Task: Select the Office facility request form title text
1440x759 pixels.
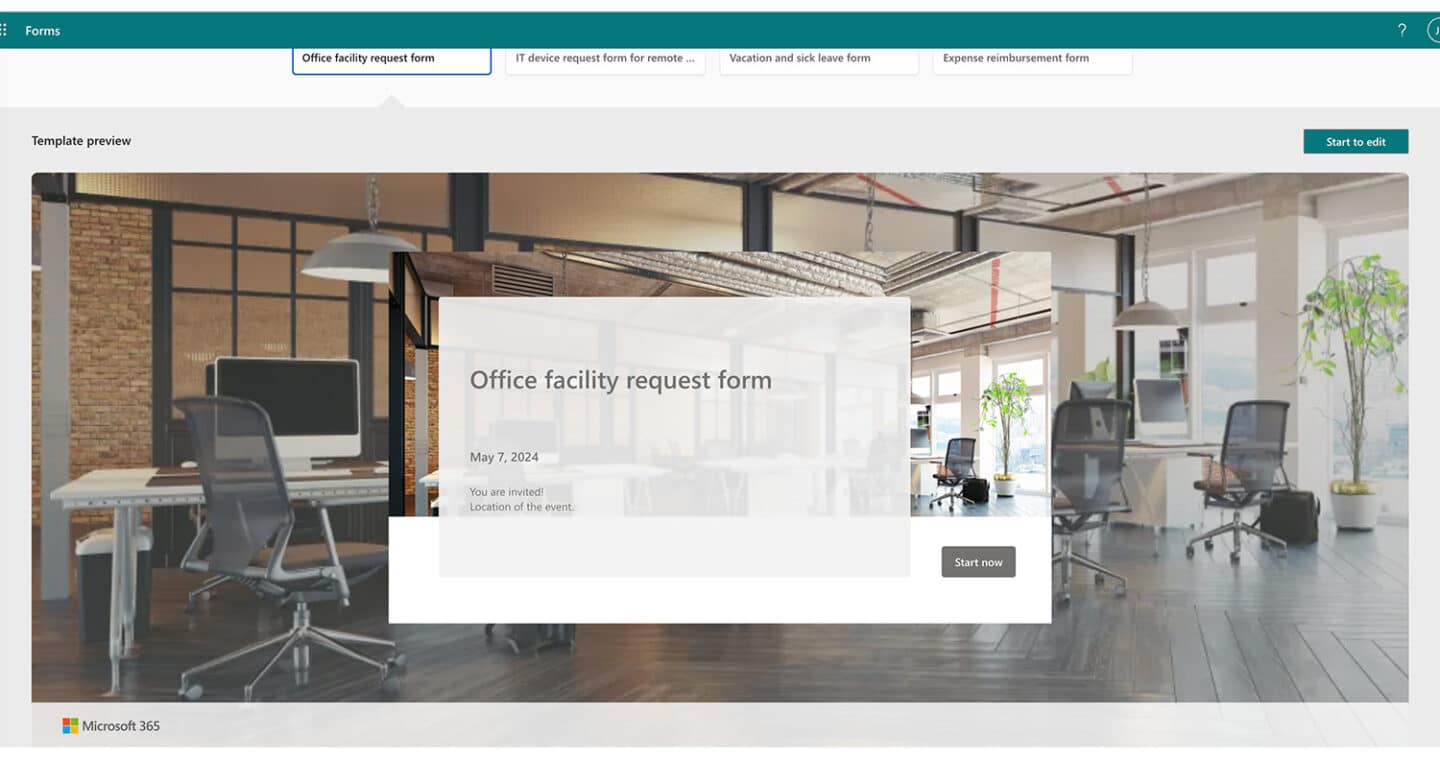Action: (x=621, y=380)
